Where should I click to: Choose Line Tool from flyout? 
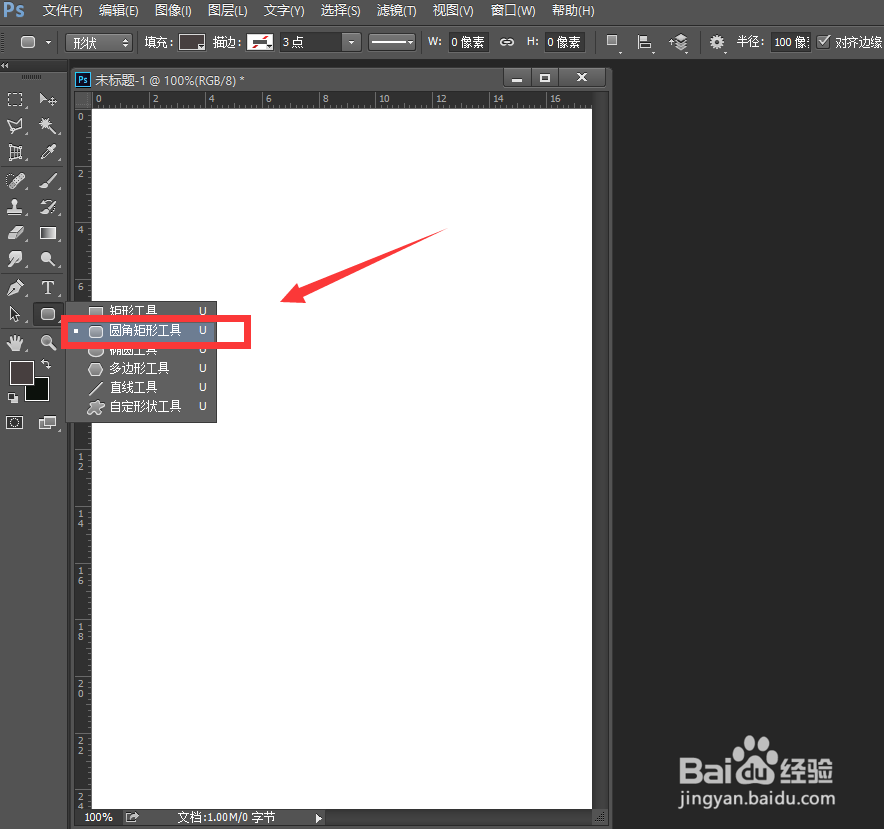click(142, 387)
